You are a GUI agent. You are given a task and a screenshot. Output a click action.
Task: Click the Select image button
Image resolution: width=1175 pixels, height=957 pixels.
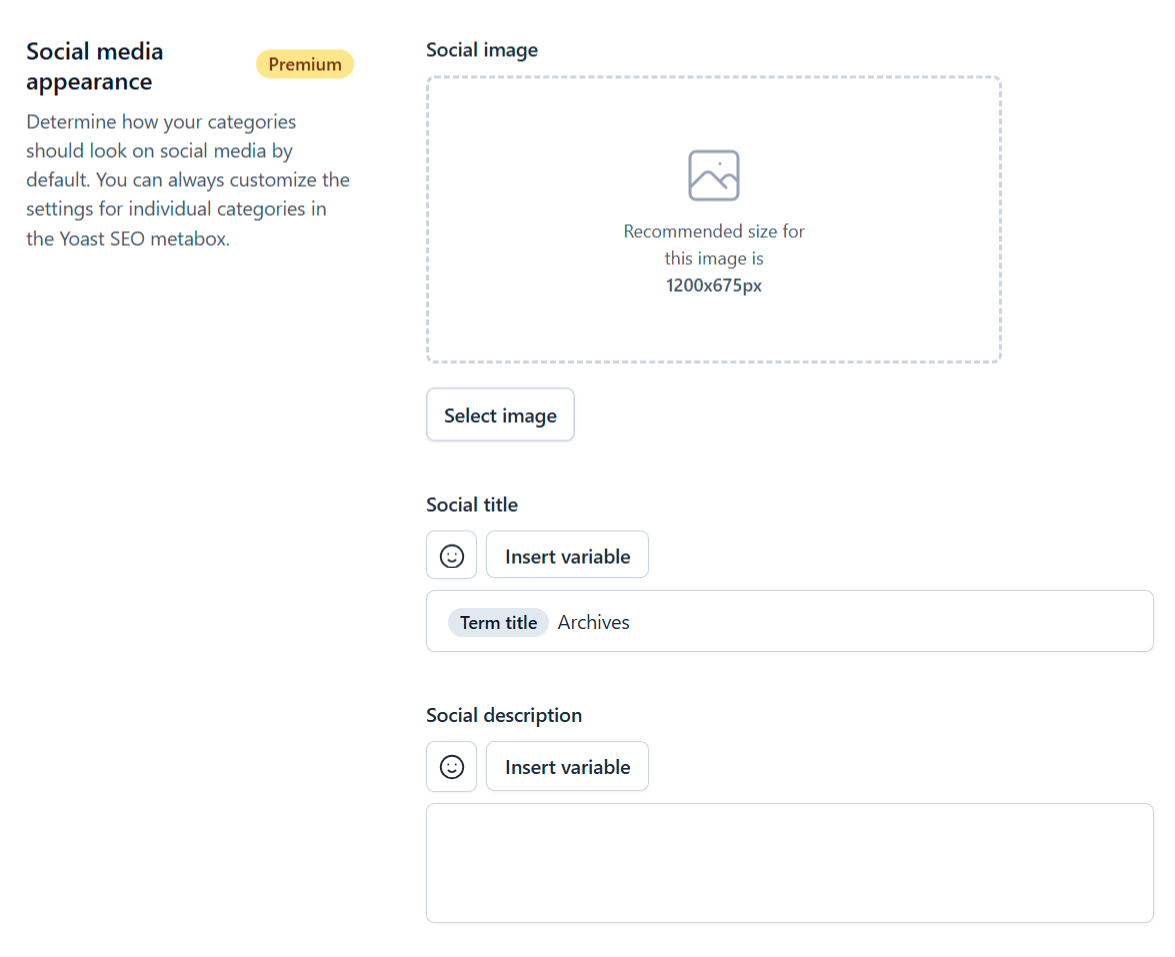[500, 415]
